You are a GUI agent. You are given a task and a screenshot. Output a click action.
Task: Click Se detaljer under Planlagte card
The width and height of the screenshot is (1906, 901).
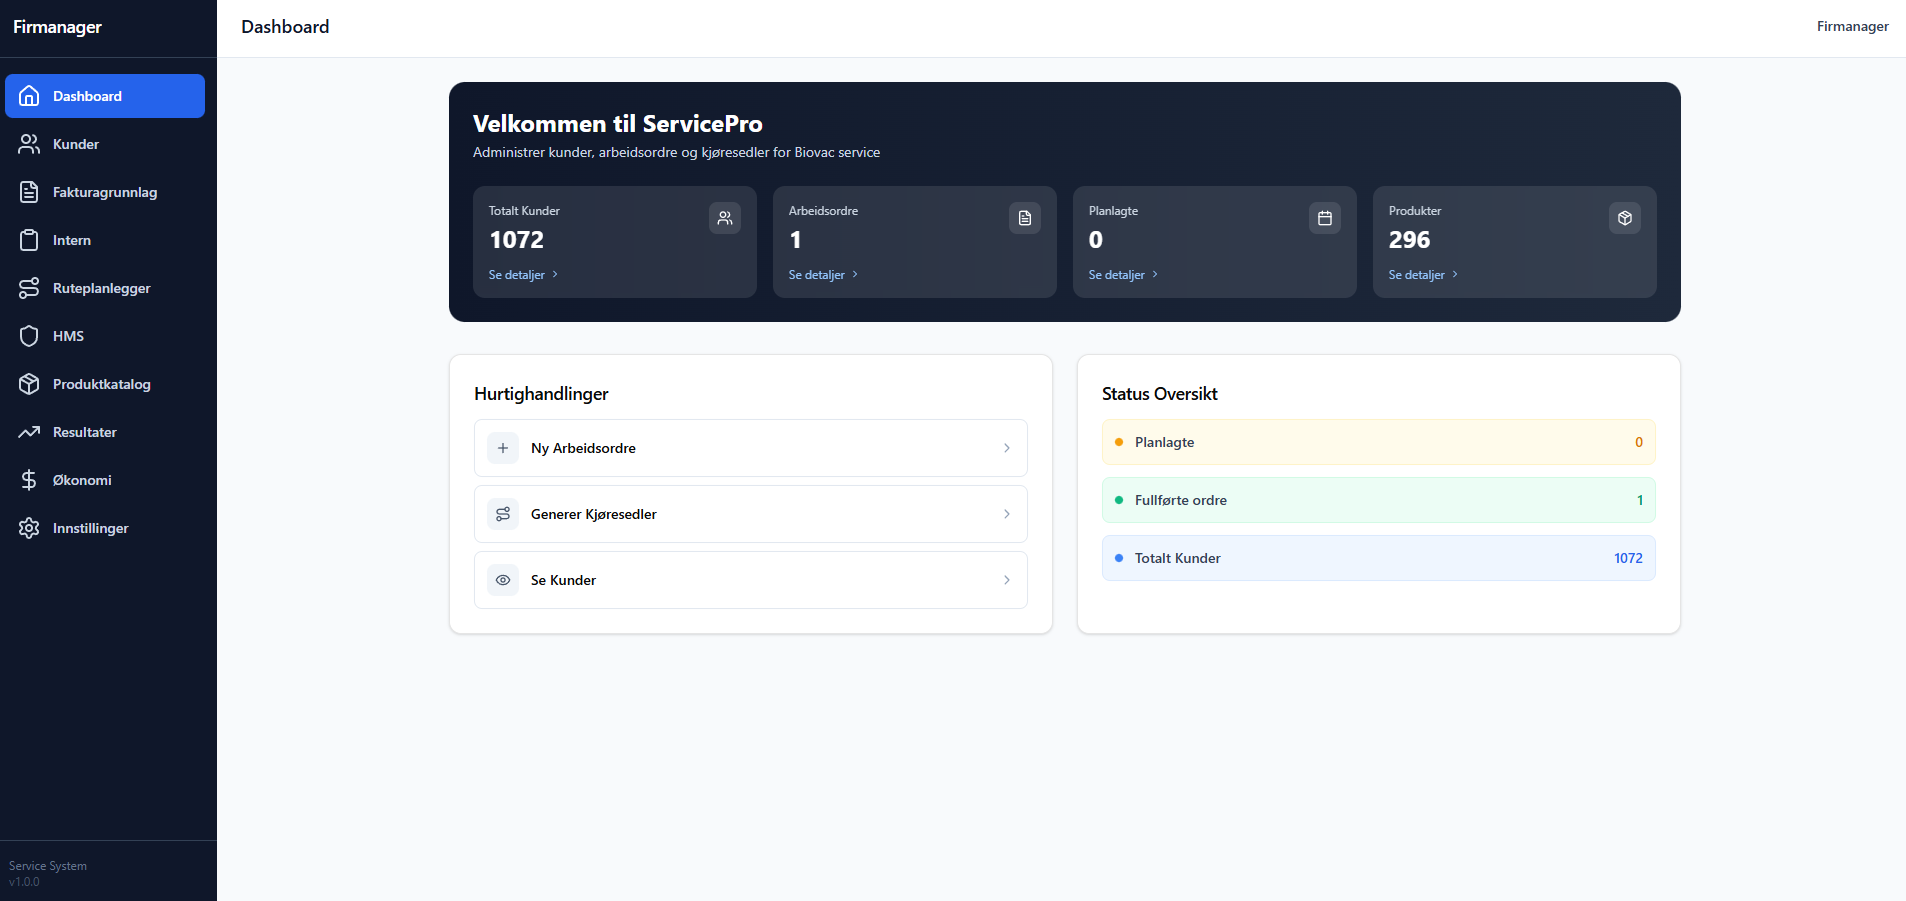pos(1123,275)
